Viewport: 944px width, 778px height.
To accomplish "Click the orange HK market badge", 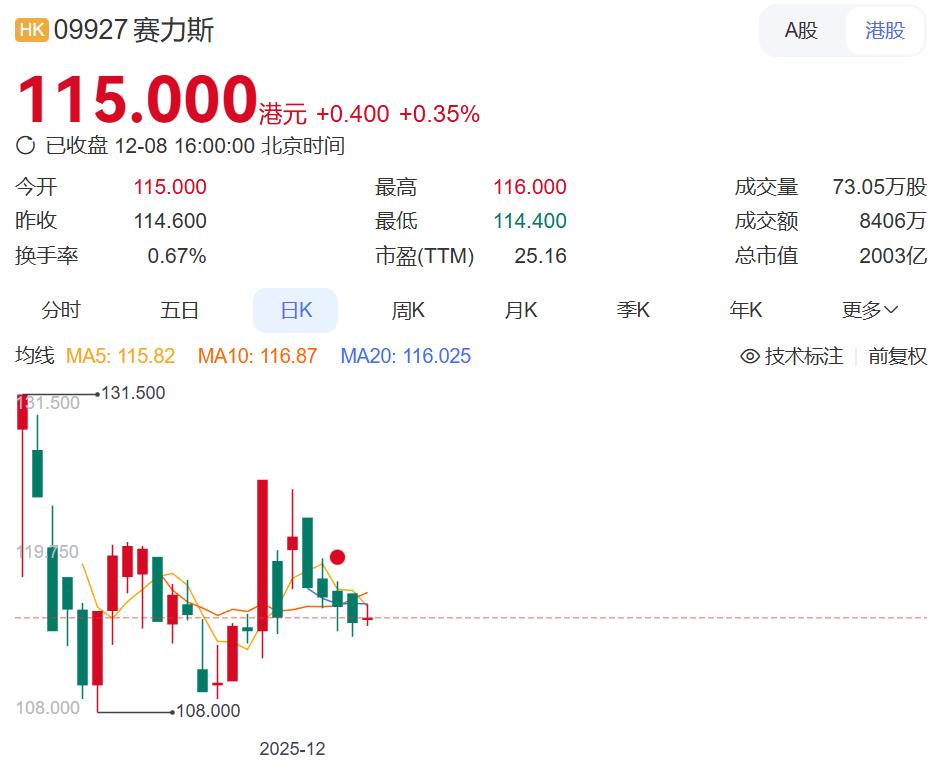I will [x=31, y=30].
